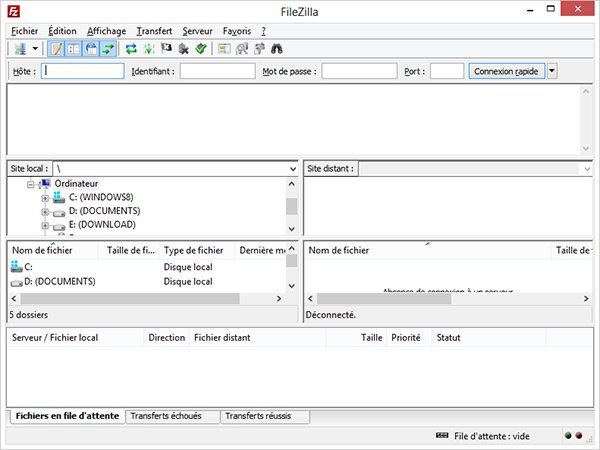Open the file search binoculars icon

[x=277, y=49]
